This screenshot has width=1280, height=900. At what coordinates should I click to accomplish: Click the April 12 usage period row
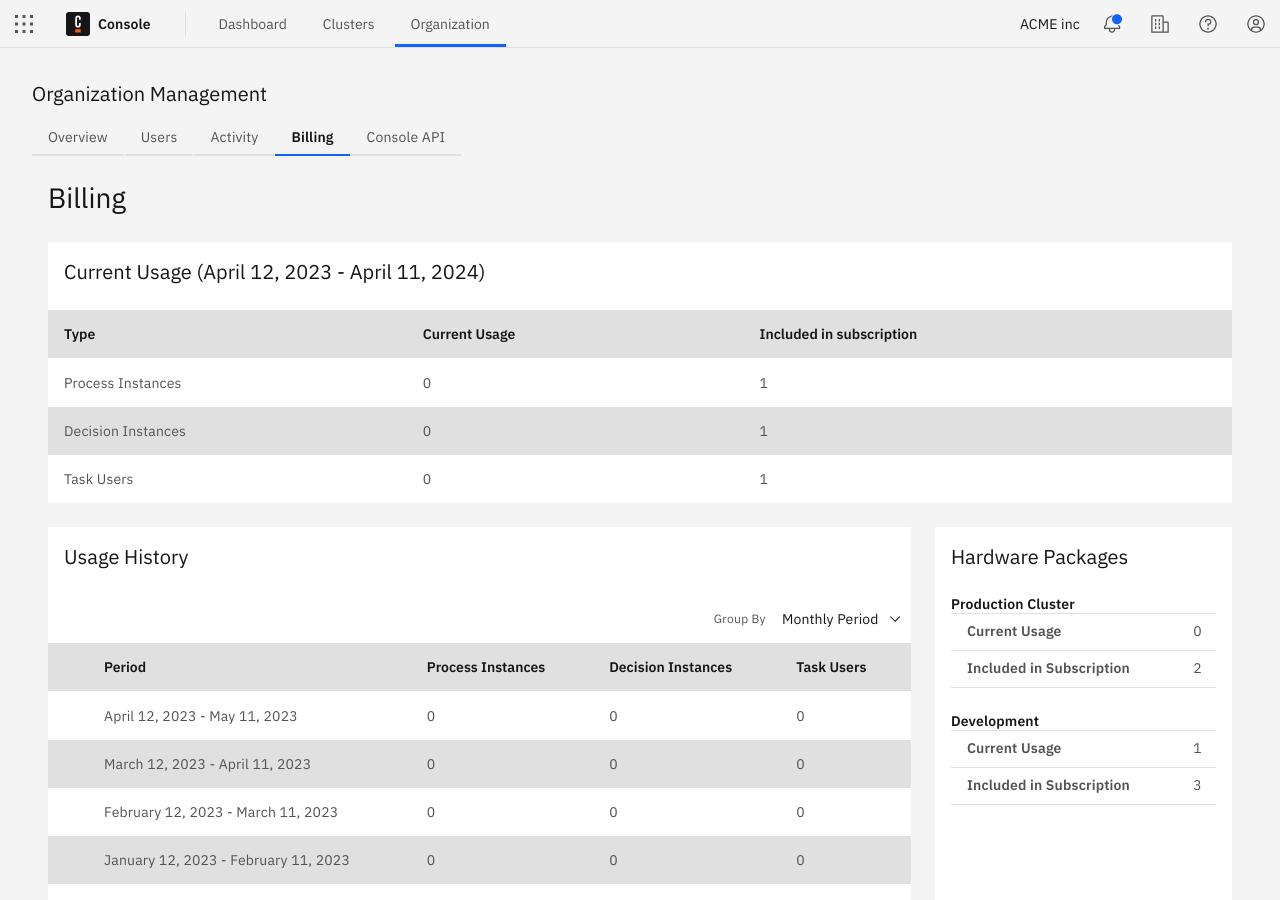tap(200, 716)
